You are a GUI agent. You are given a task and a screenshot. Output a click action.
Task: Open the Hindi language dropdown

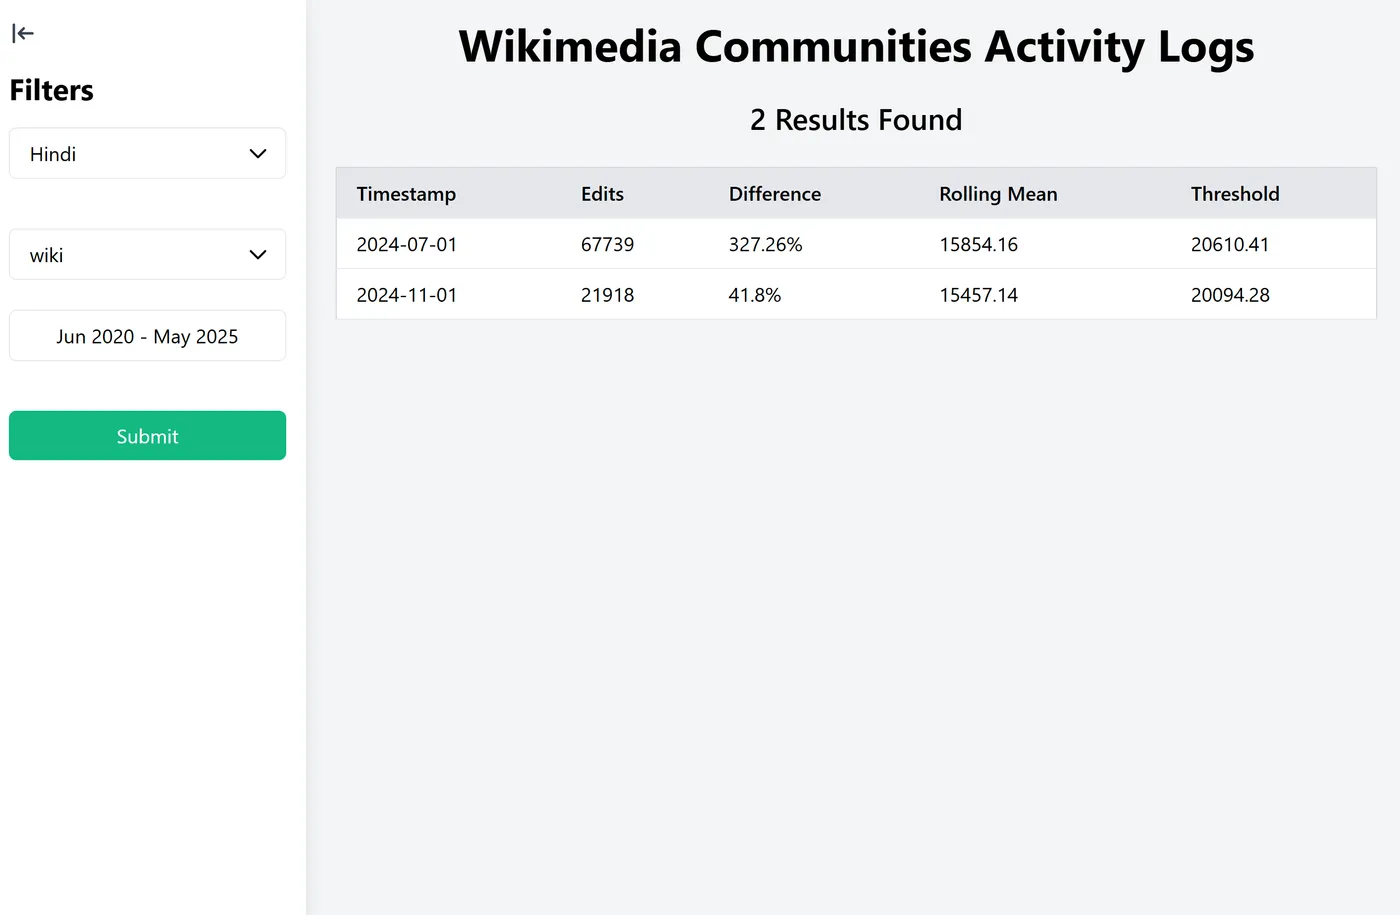pos(147,153)
